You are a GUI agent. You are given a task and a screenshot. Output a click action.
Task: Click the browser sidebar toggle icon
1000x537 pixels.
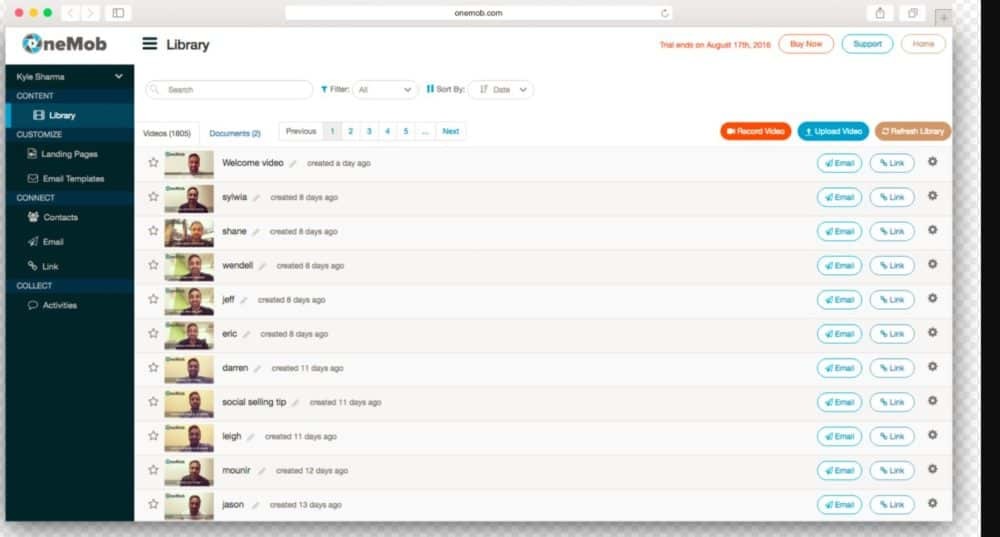pos(118,13)
